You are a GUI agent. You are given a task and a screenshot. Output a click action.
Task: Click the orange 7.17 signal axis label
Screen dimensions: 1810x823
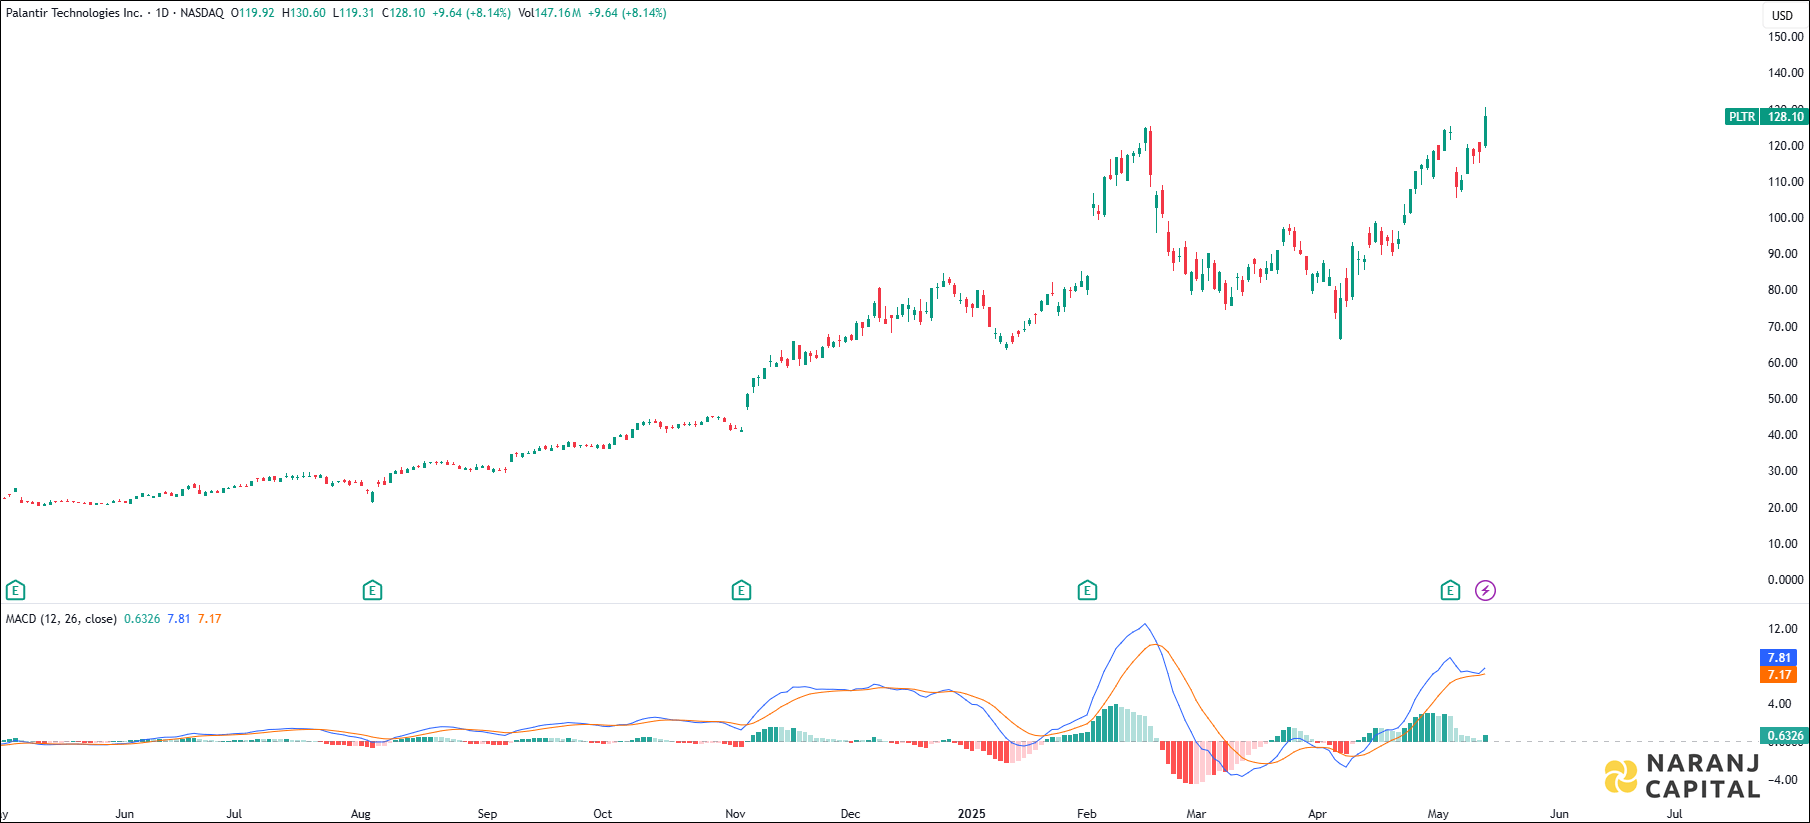tap(1779, 675)
